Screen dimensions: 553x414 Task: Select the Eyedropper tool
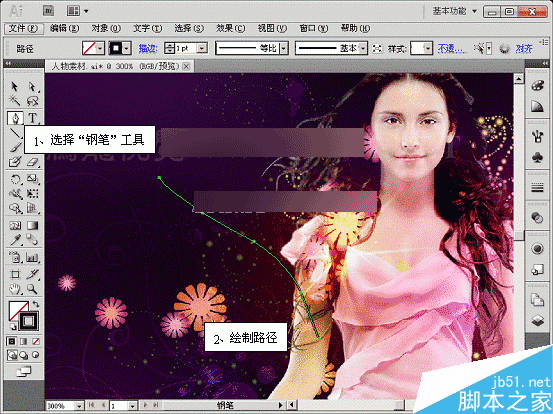(x=15, y=240)
